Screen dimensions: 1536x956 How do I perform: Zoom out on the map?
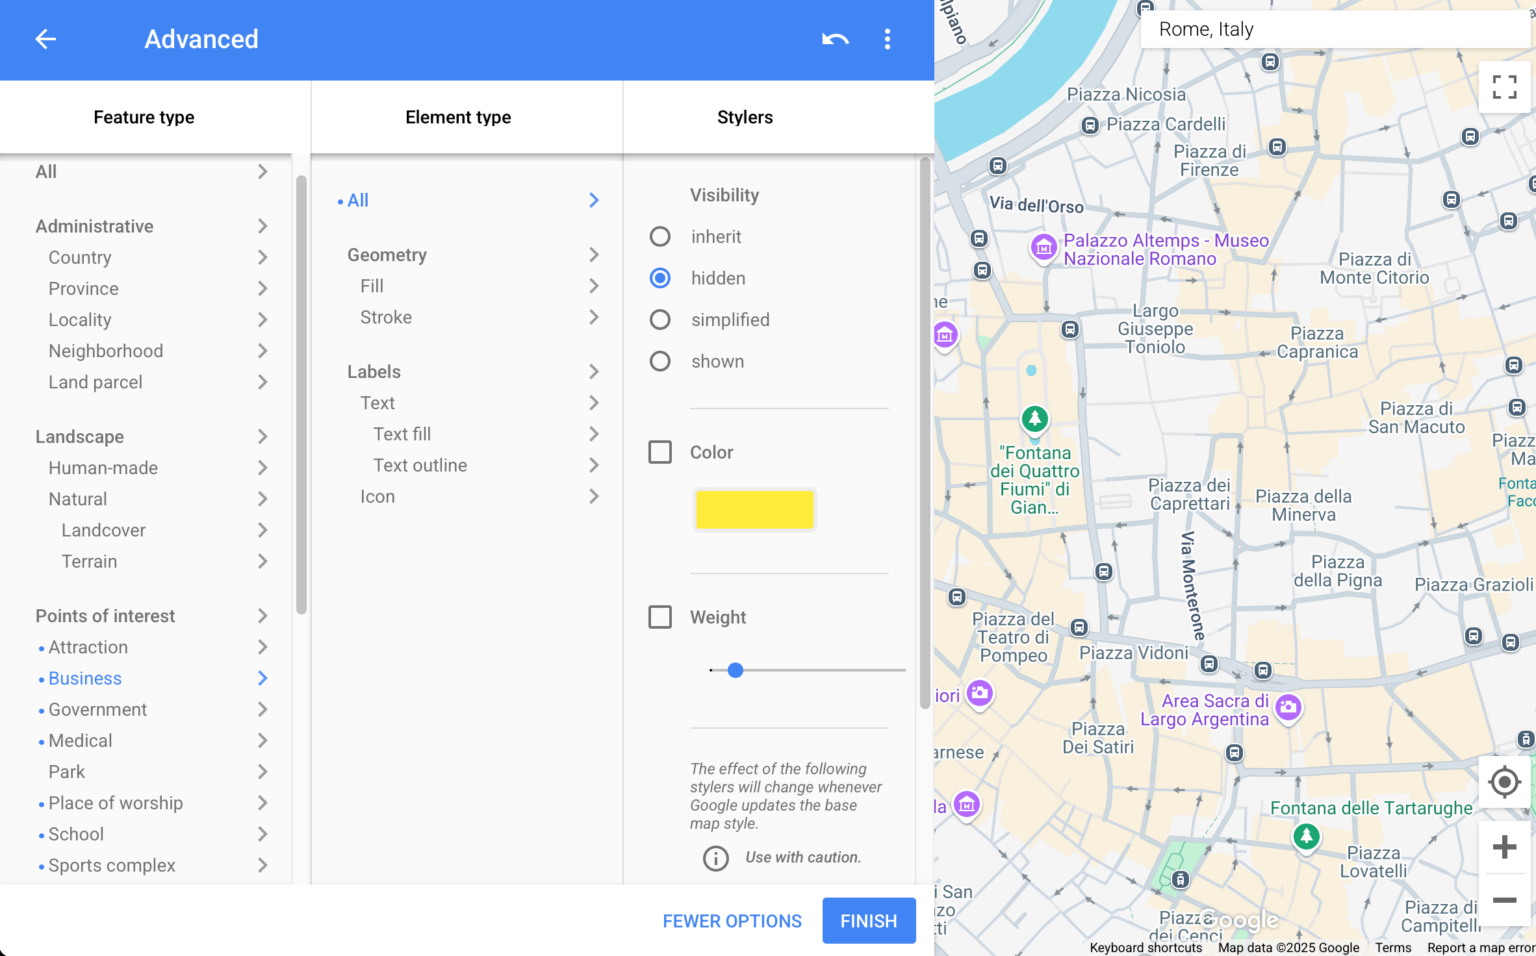pos(1504,901)
